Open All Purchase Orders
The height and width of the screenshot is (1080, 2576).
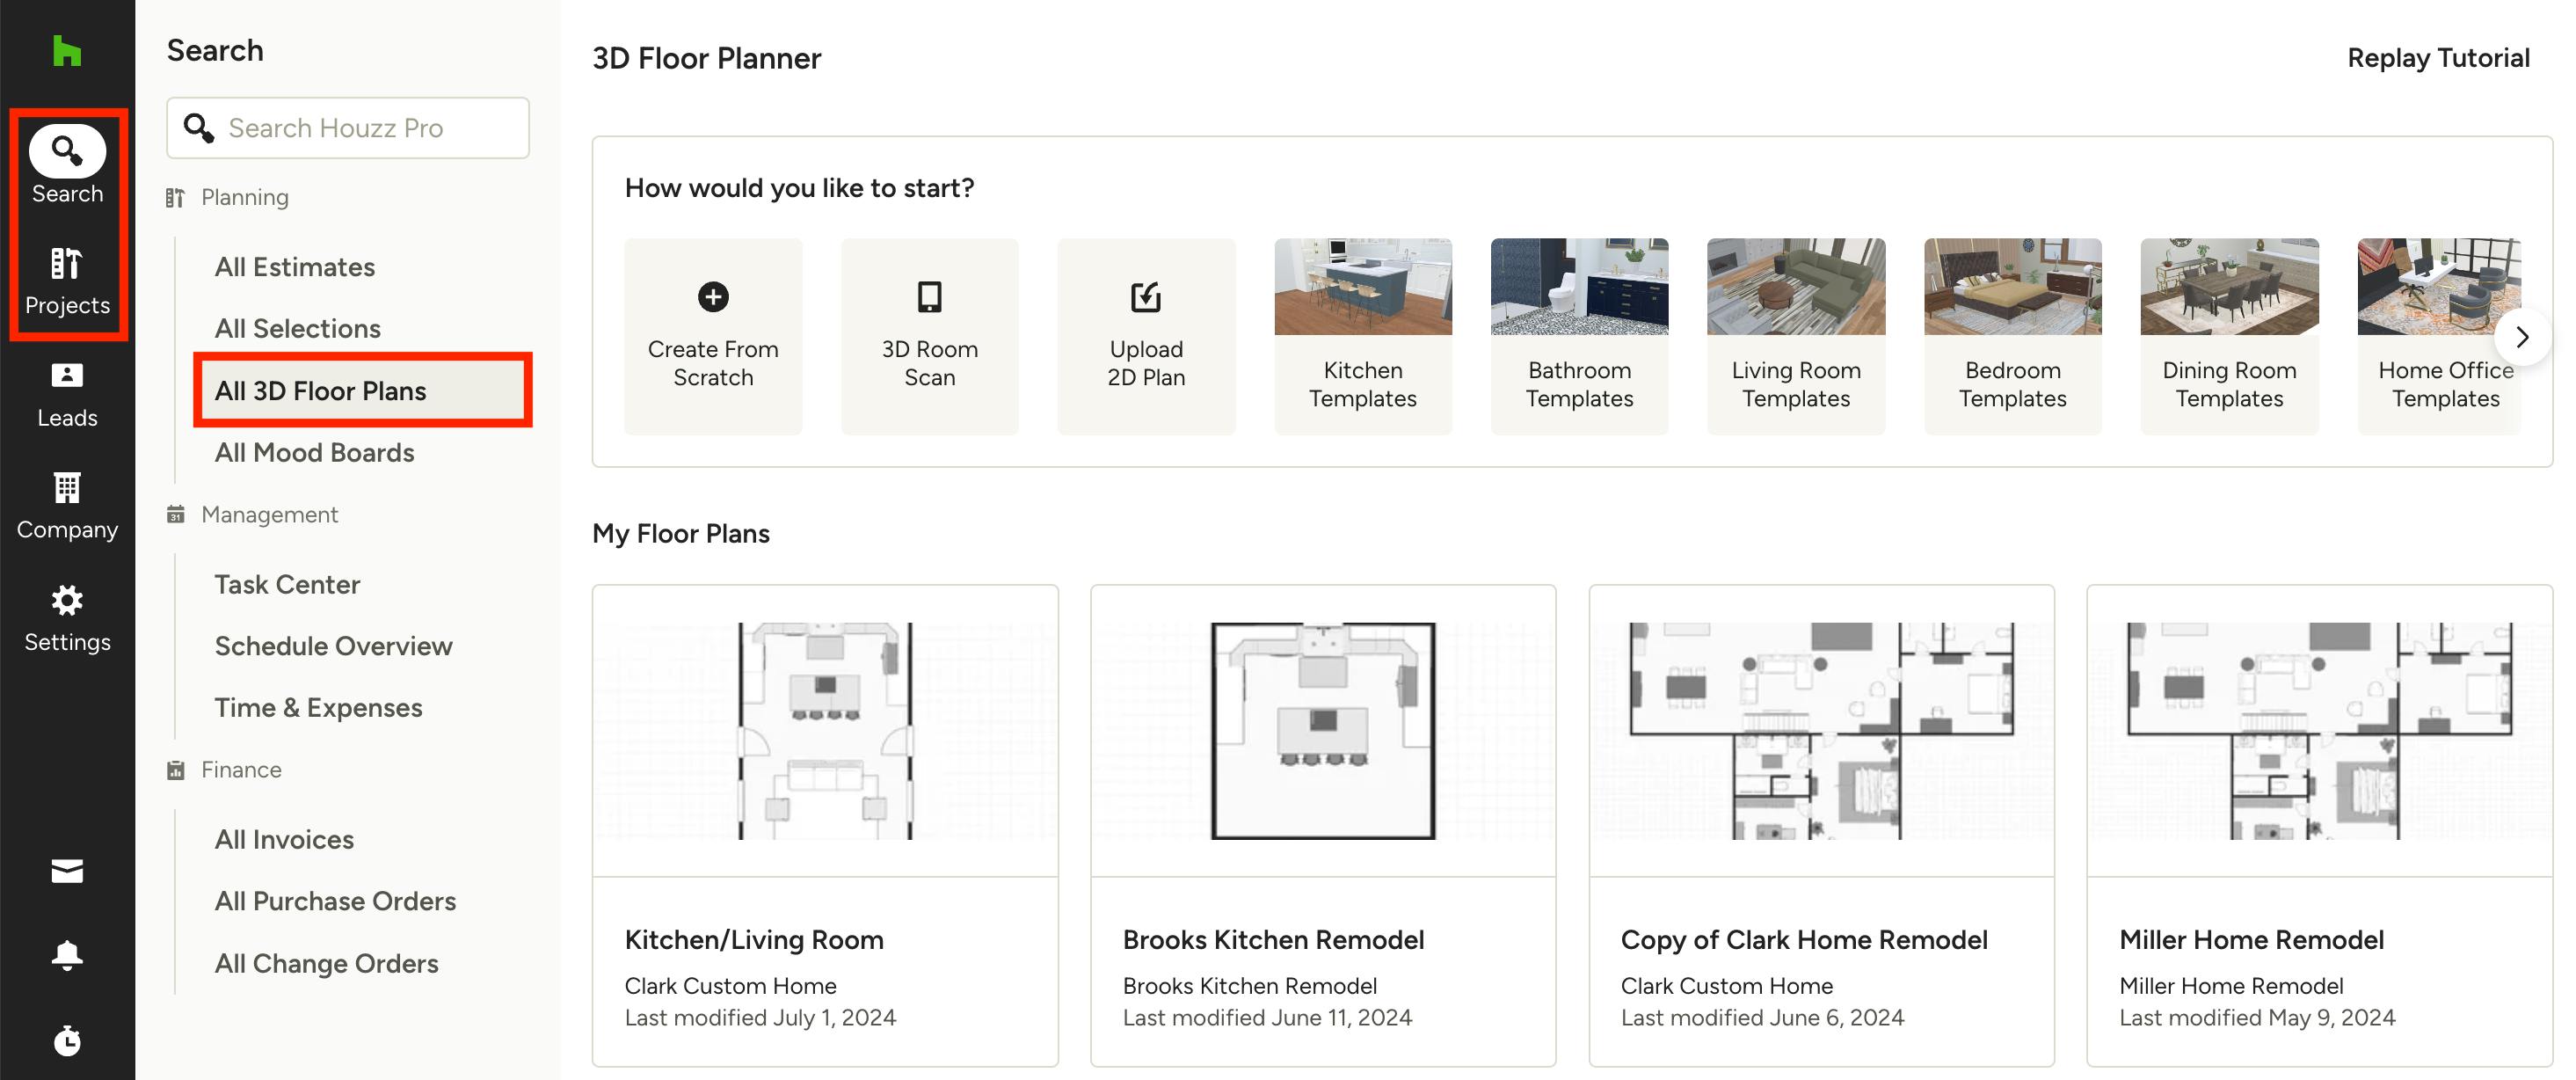click(x=336, y=902)
